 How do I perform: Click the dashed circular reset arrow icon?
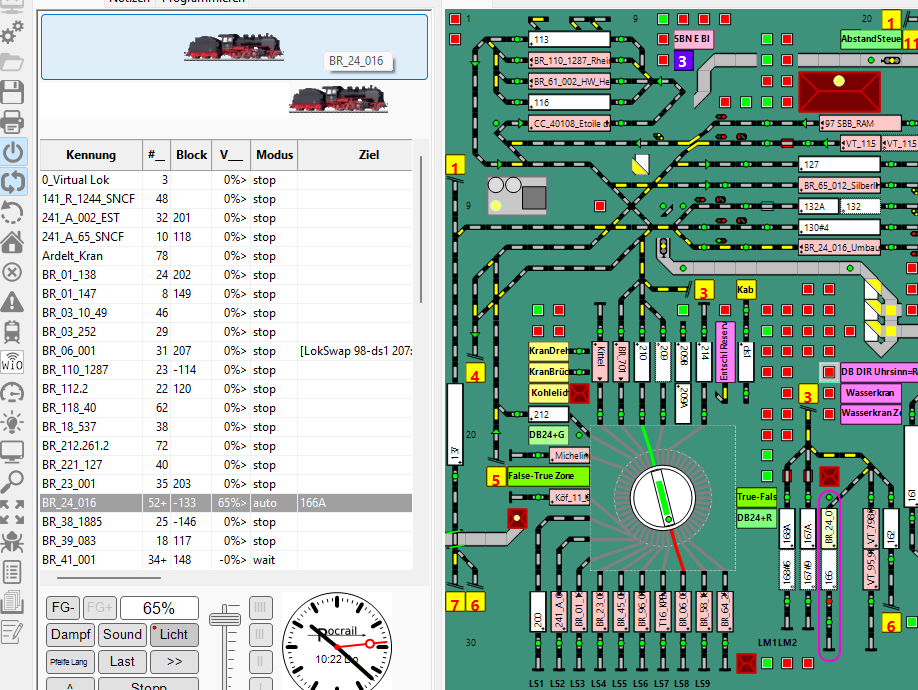point(12,212)
